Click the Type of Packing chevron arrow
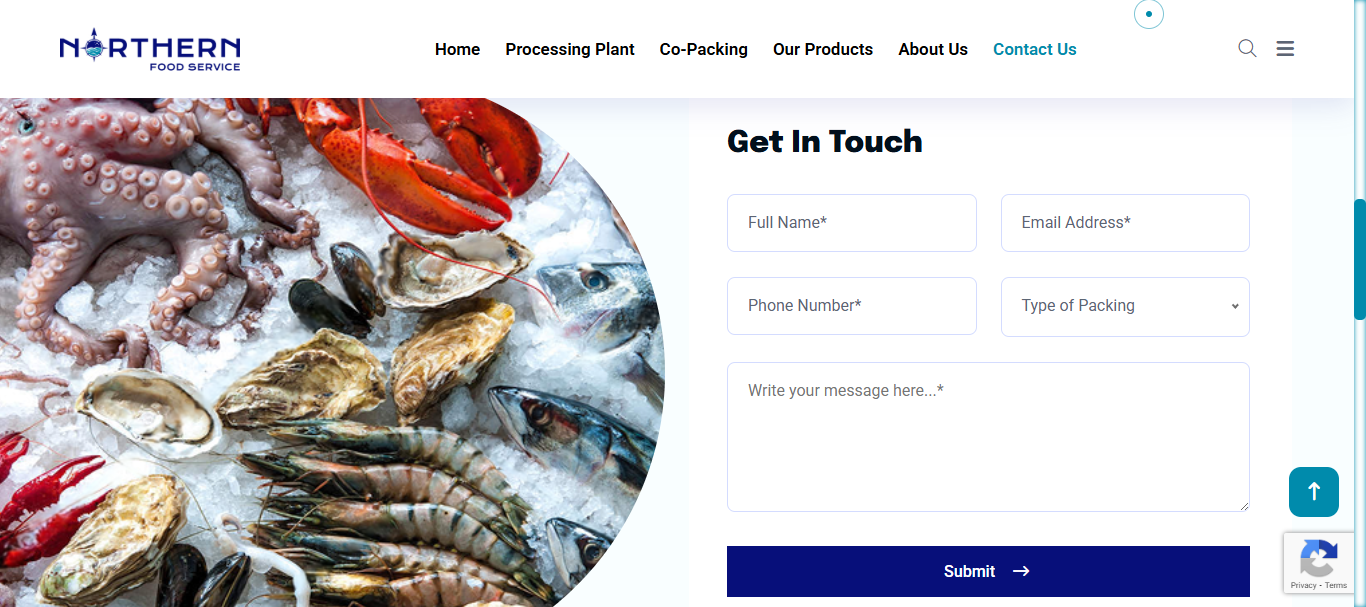 (1235, 306)
